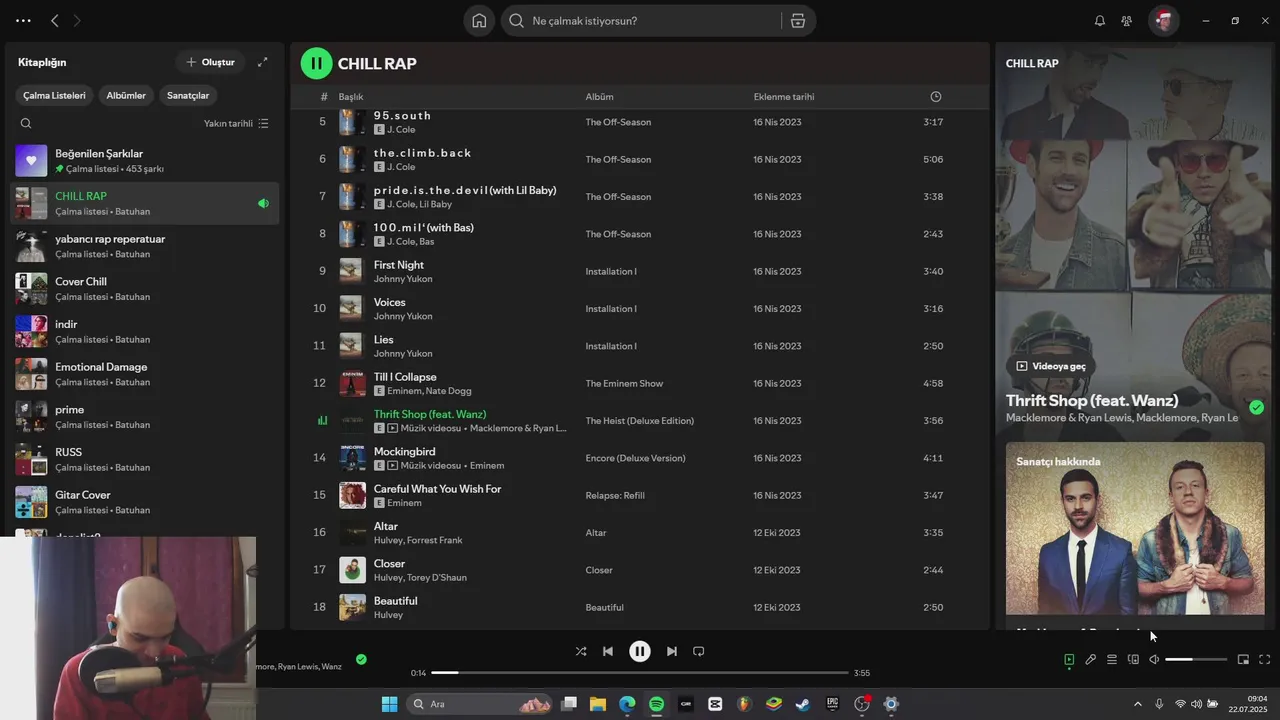This screenshot has height=720, width=1280.
Task: Click the Sanatçı hakkında artist photo card
Action: [x=1135, y=529]
